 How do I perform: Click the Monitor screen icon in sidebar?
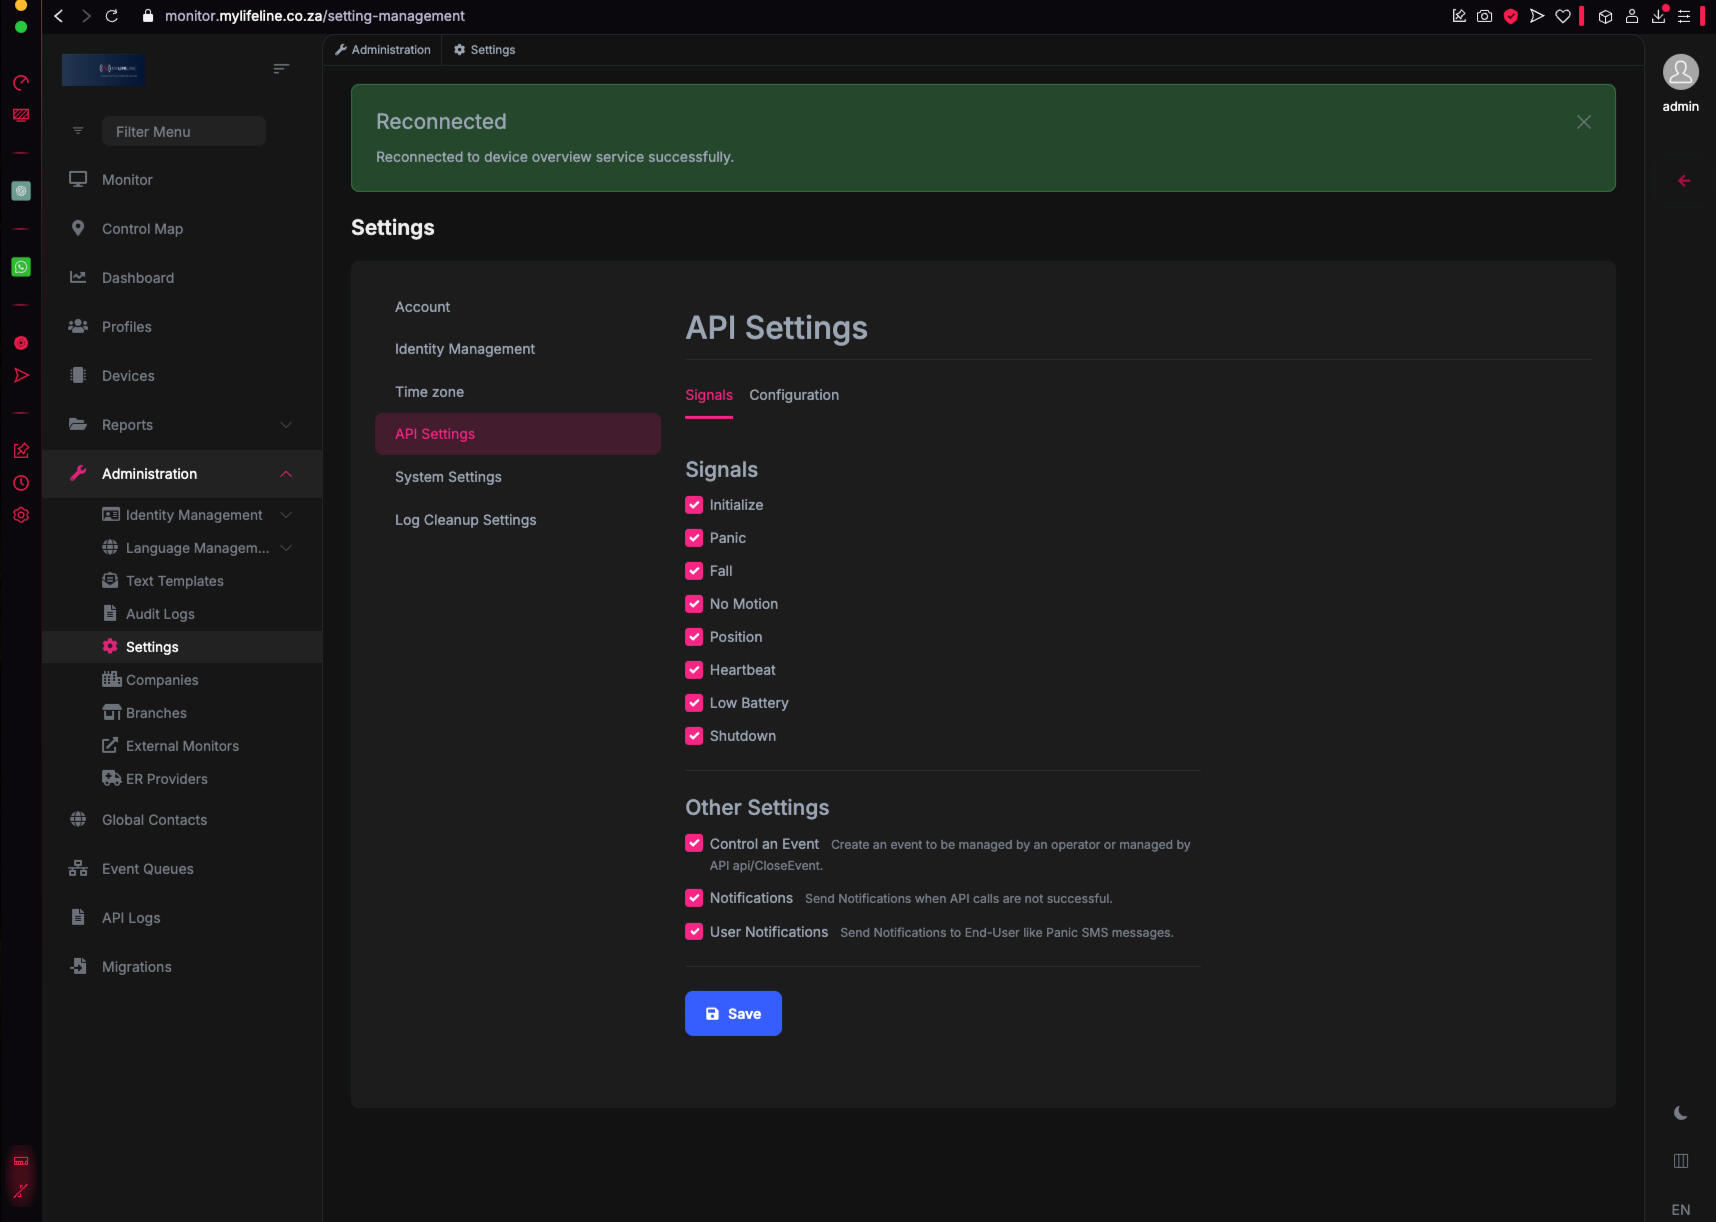tap(78, 179)
